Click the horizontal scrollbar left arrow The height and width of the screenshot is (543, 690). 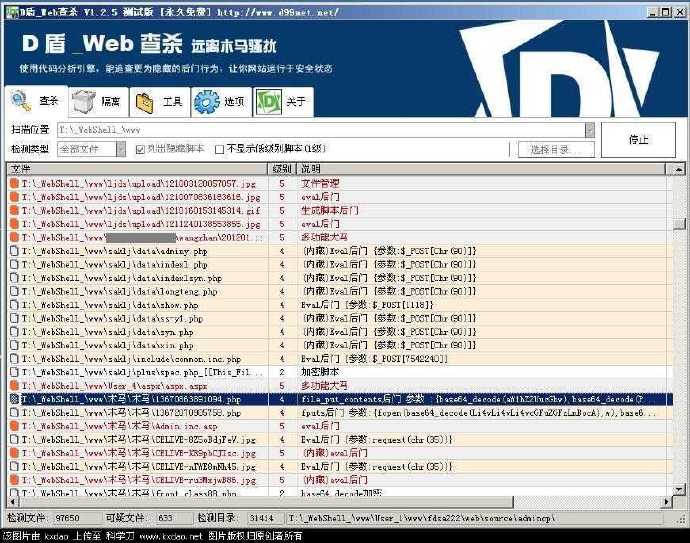[12, 502]
